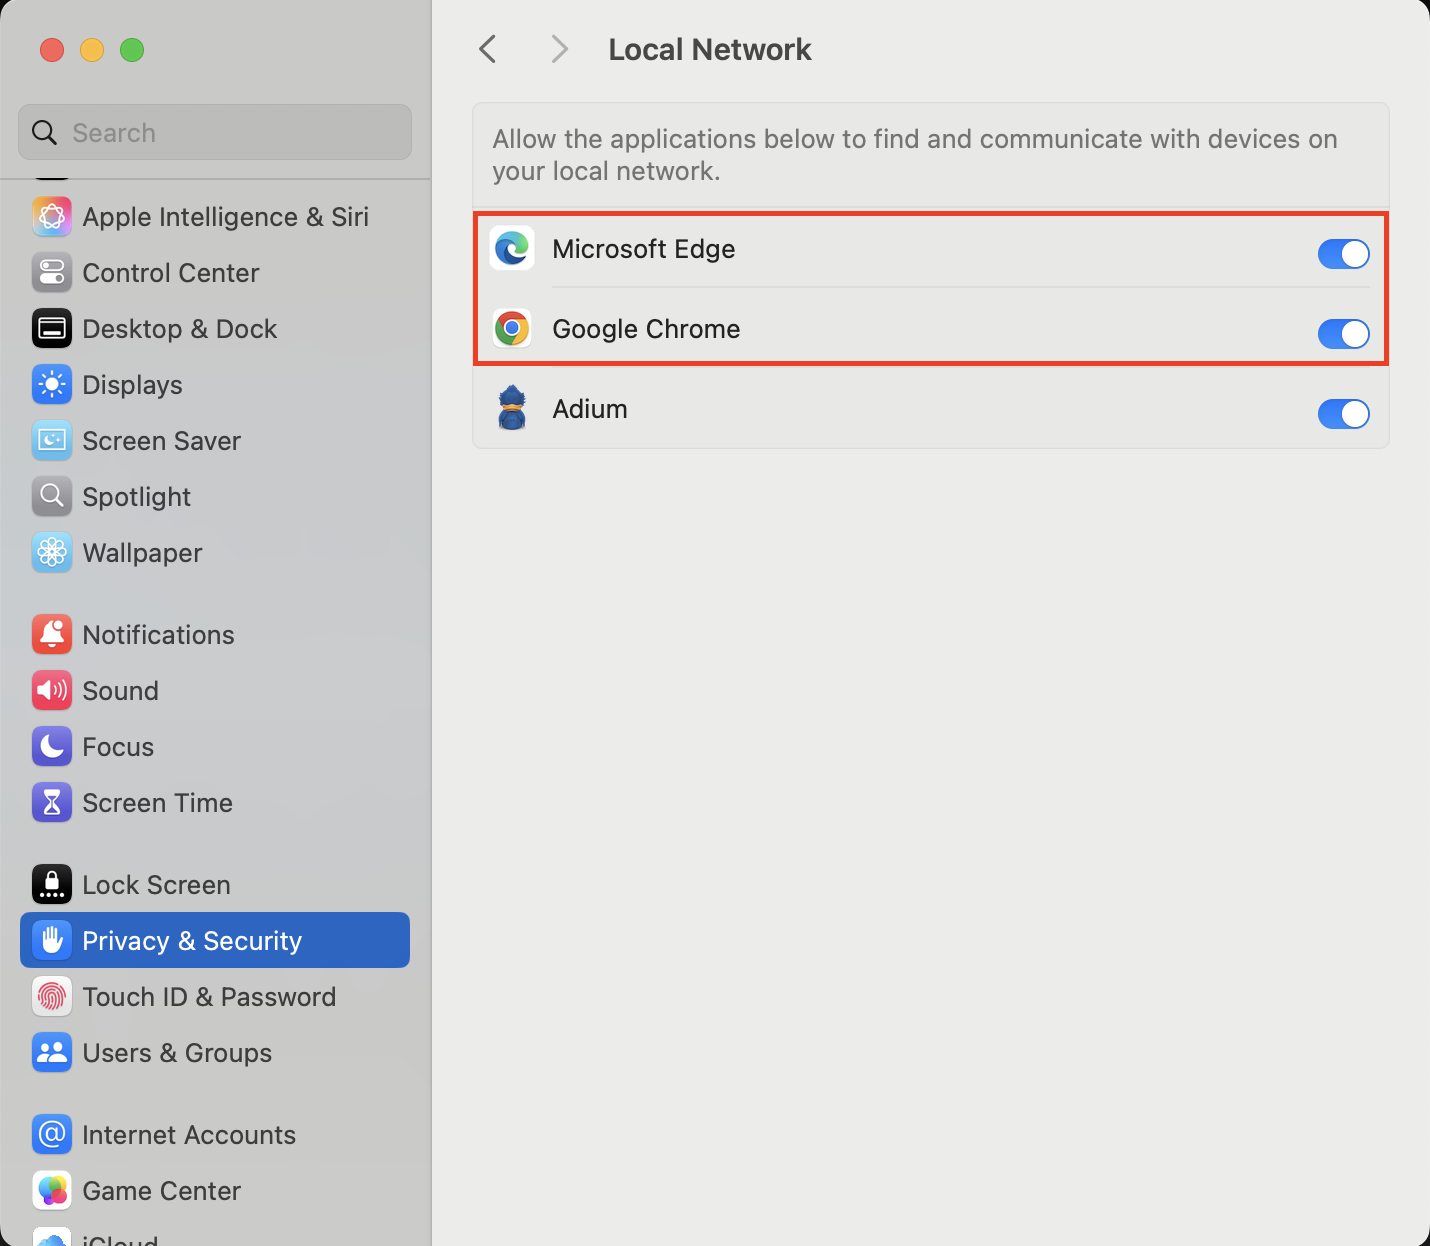Click the Desktop & Dock sidebar icon

click(52, 329)
